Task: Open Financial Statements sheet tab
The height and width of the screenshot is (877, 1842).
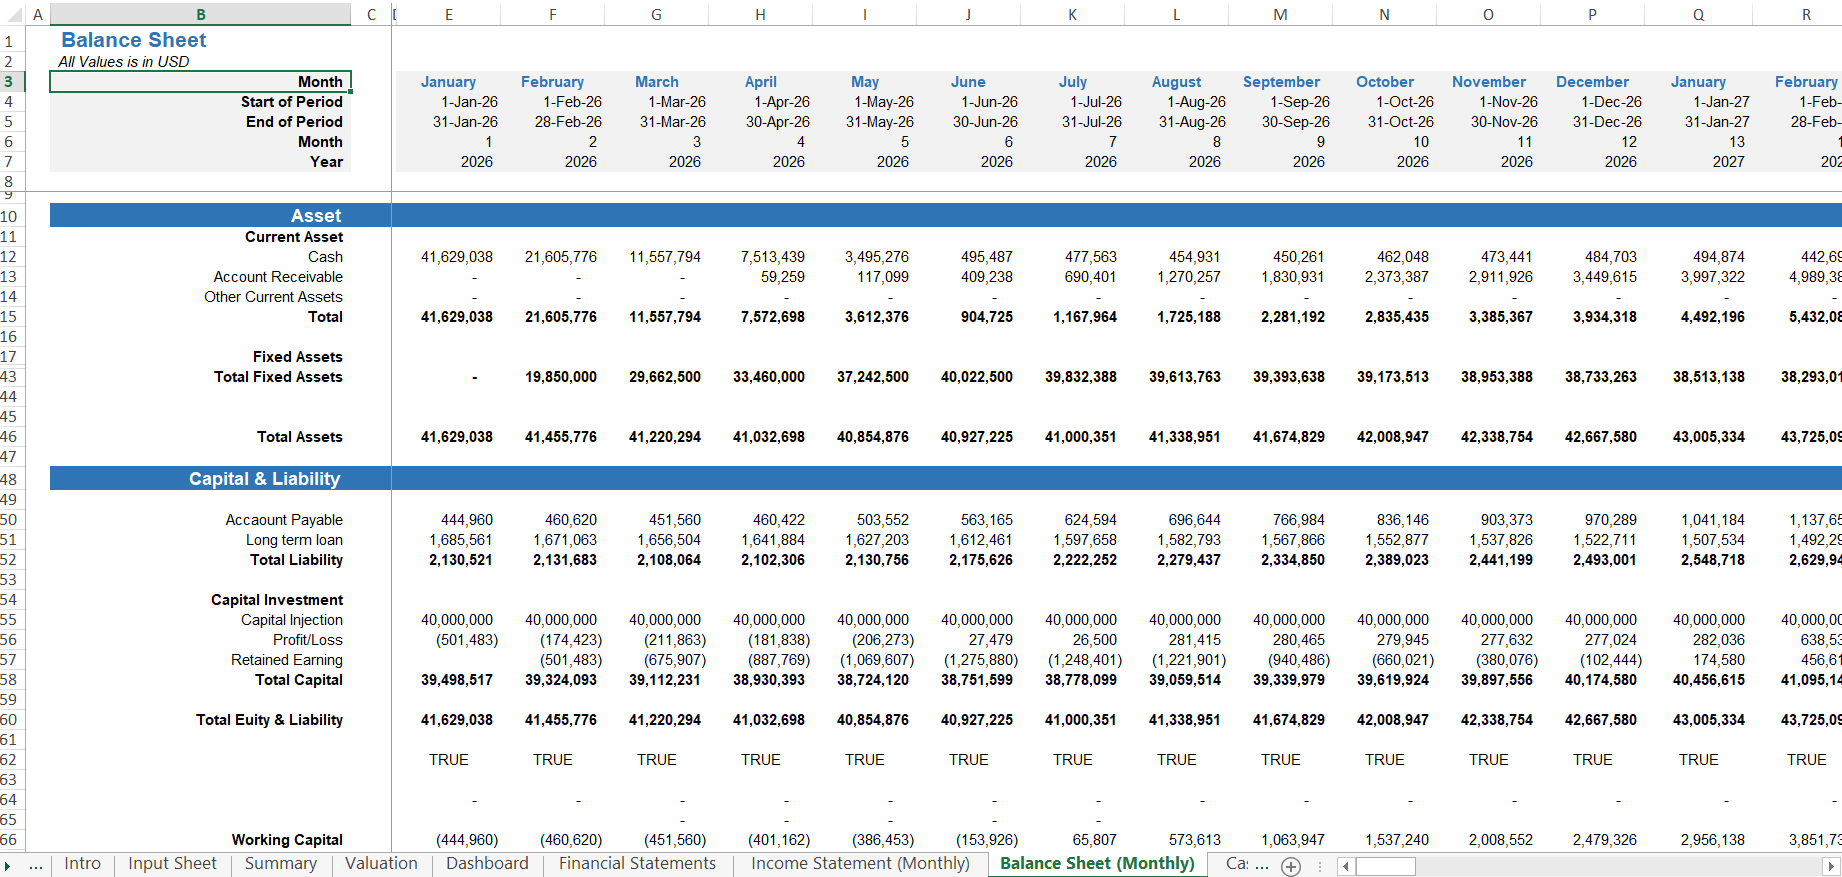Action: [637, 864]
